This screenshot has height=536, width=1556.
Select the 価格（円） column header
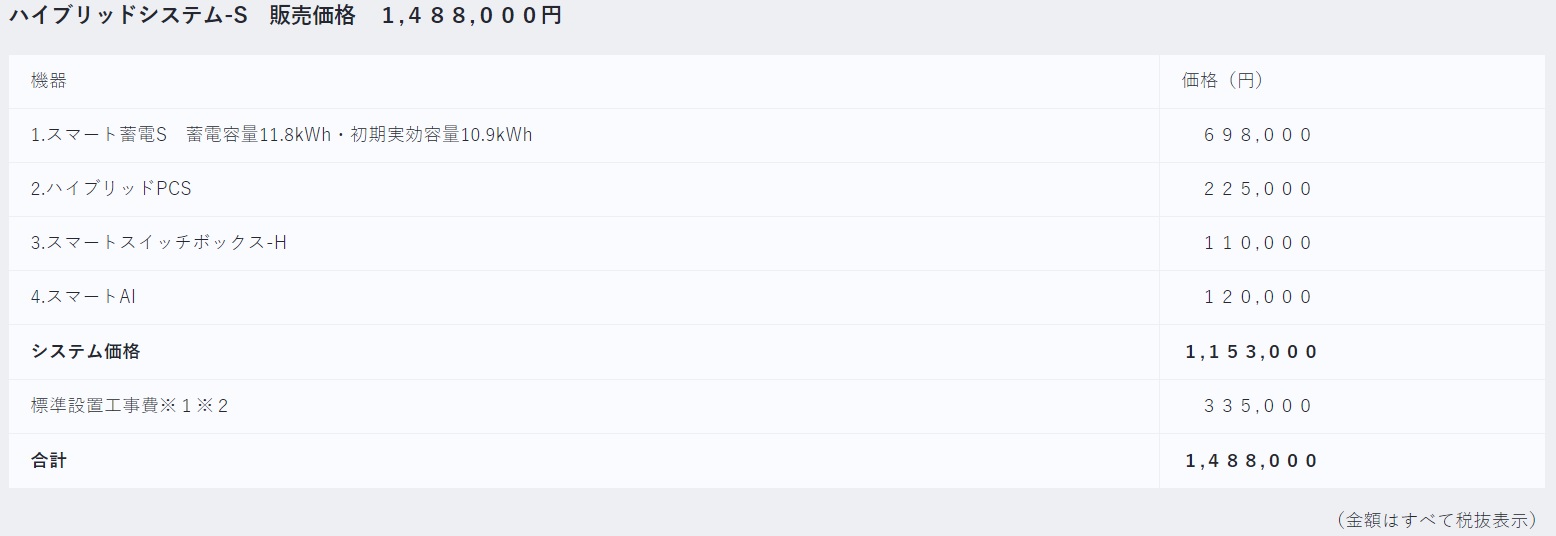click(x=1223, y=81)
